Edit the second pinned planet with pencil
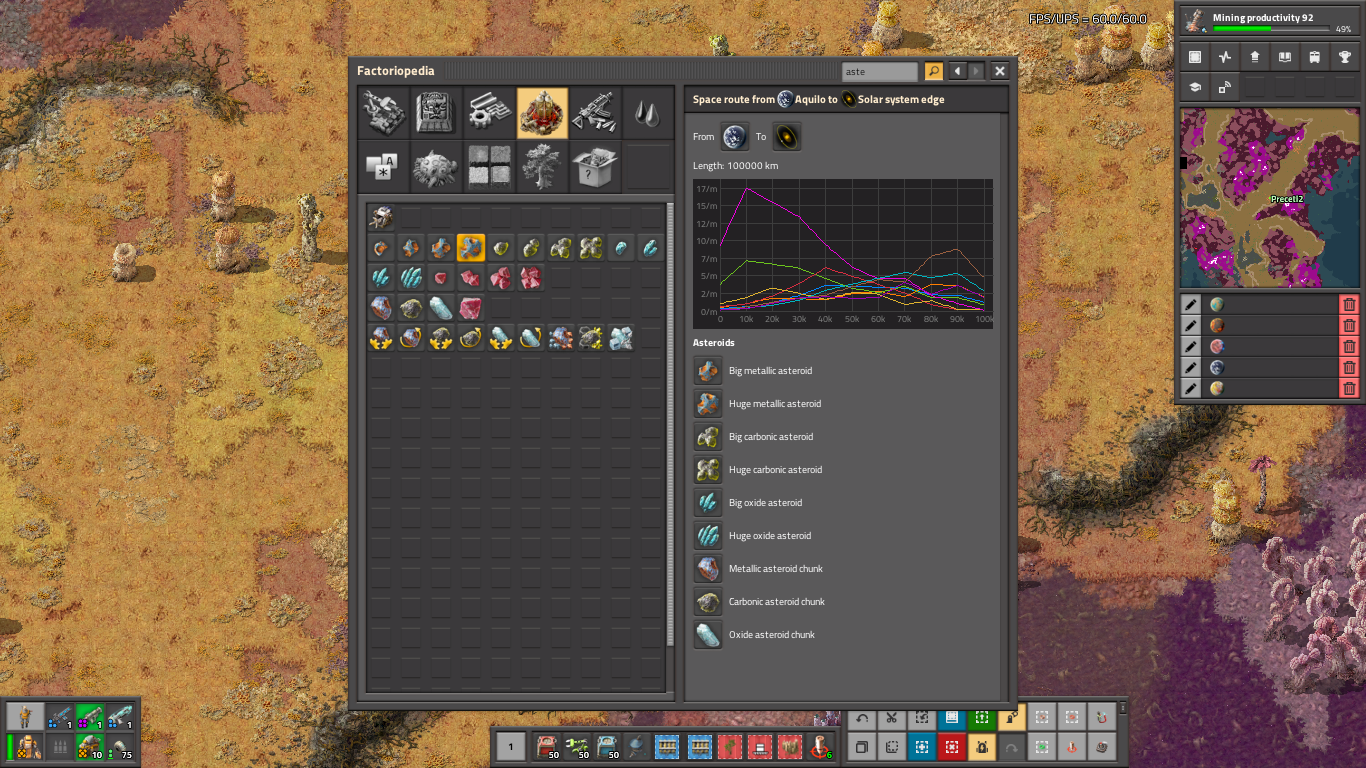This screenshot has width=1366, height=768. (x=1191, y=326)
